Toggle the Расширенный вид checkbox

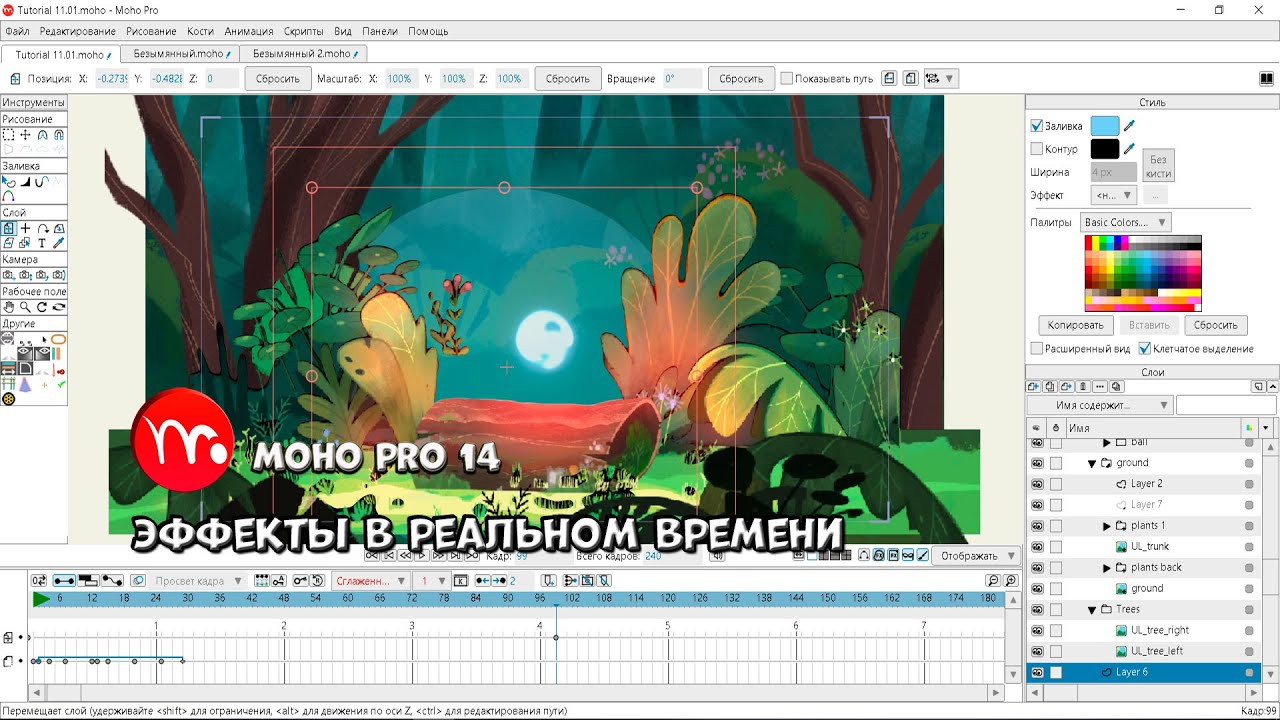1037,349
